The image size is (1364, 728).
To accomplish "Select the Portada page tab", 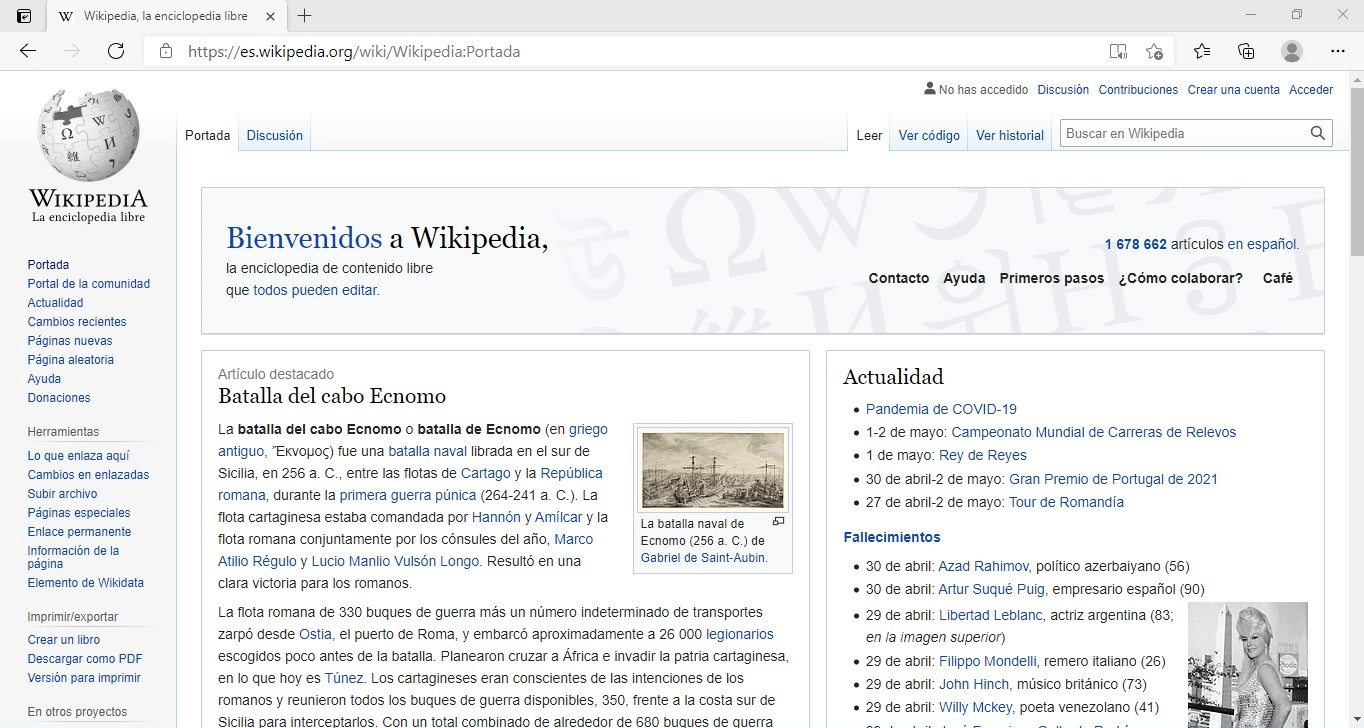I will coord(208,135).
